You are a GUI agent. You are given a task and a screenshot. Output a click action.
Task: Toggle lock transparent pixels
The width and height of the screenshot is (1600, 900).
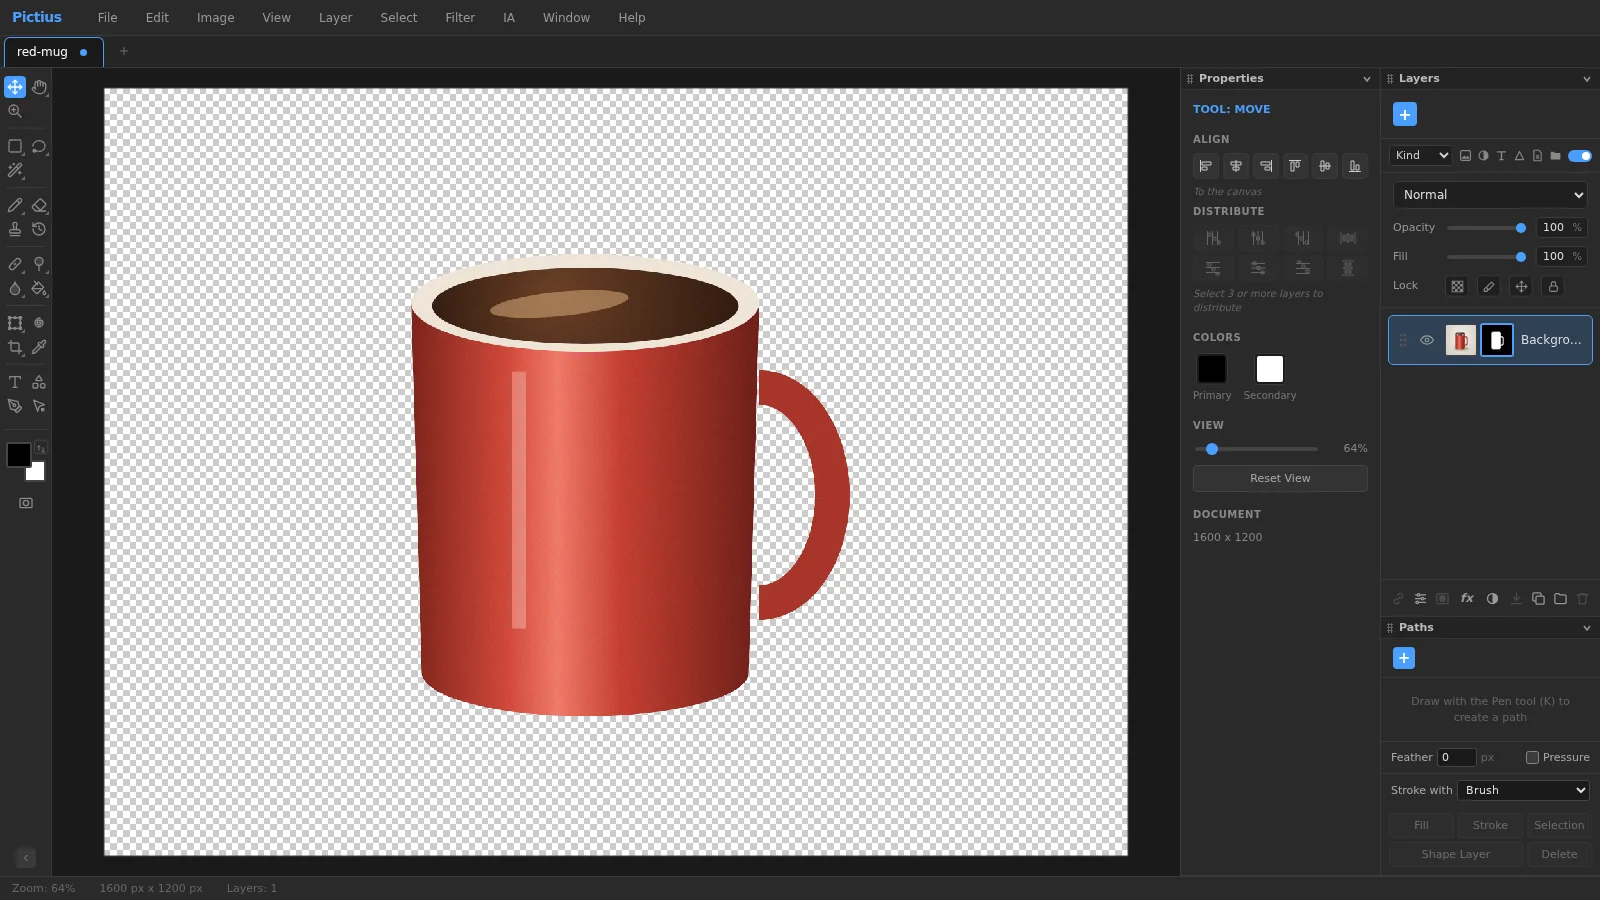point(1457,286)
